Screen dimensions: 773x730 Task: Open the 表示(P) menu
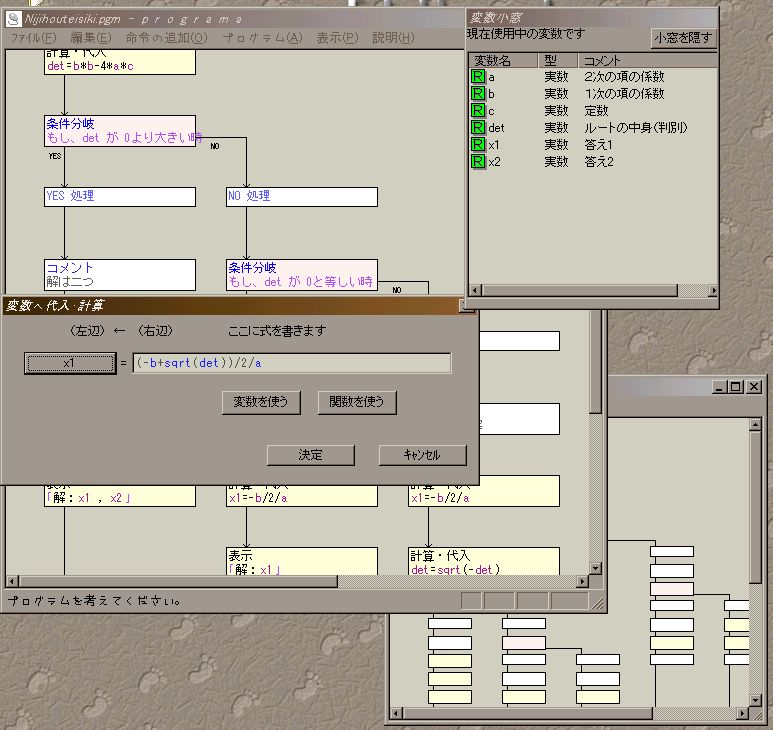337,37
